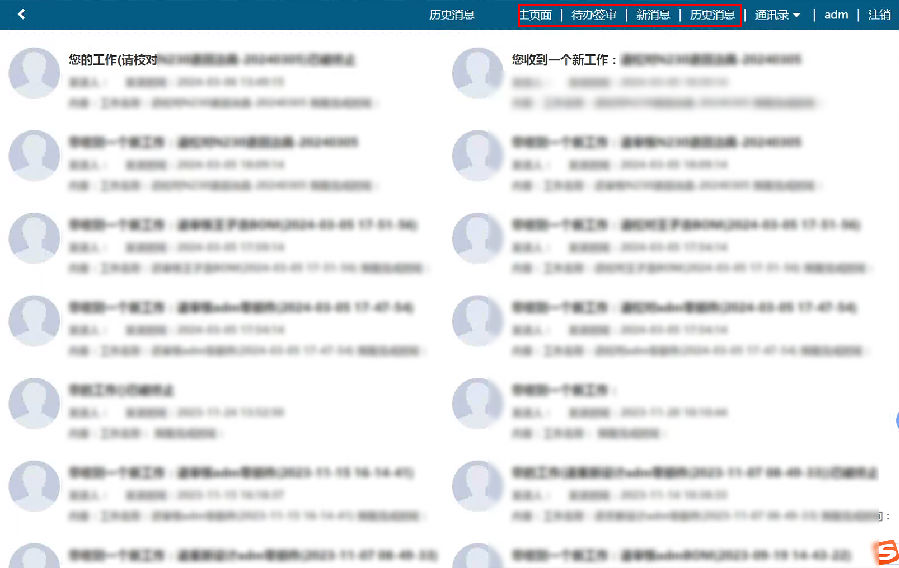The image size is (899, 568).
Task: Click the adm user name
Action: click(836, 15)
